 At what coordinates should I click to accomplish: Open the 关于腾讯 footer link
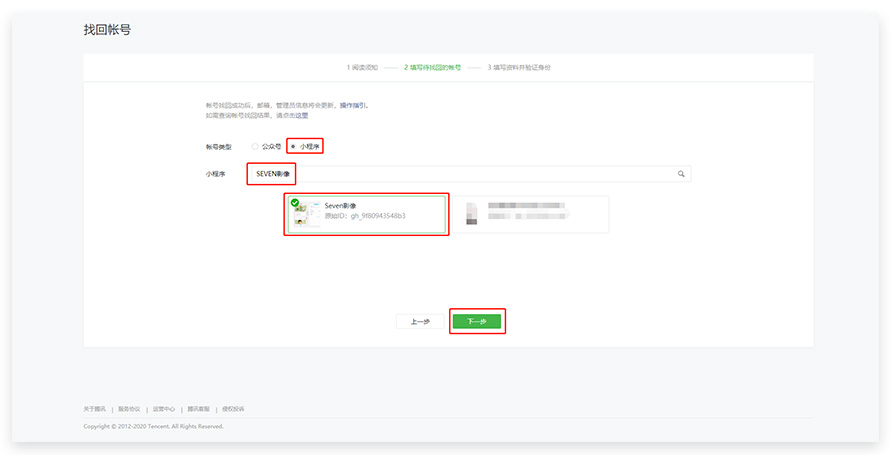point(95,409)
